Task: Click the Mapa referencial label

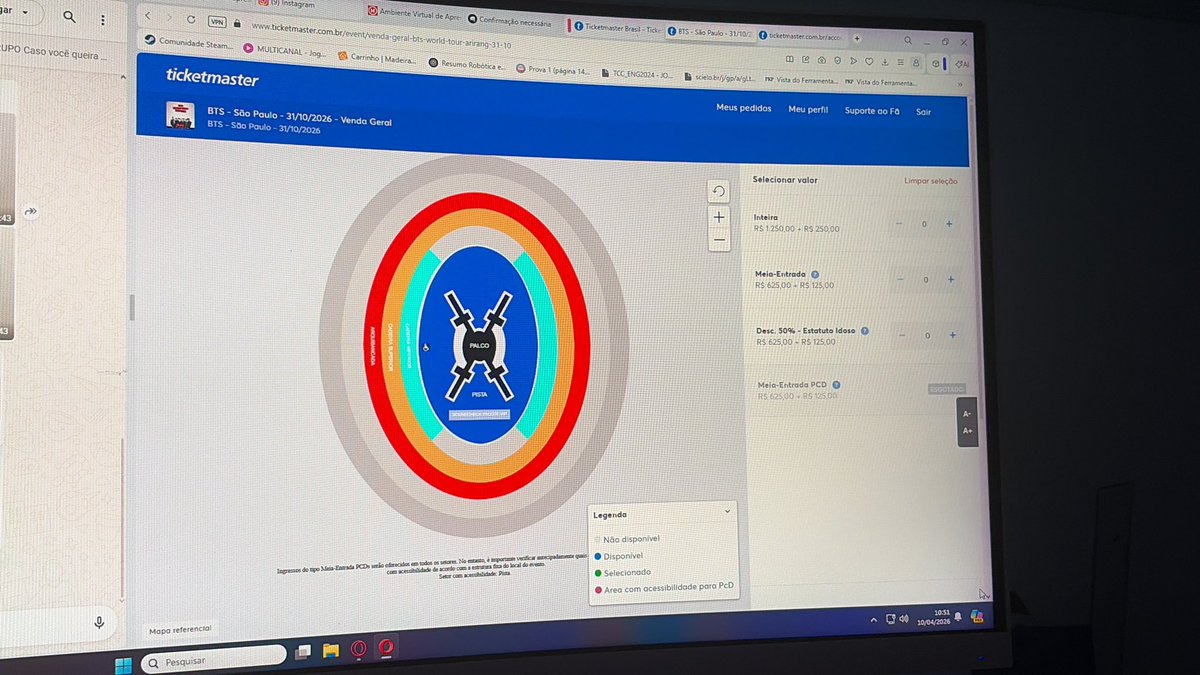Action: (x=180, y=631)
